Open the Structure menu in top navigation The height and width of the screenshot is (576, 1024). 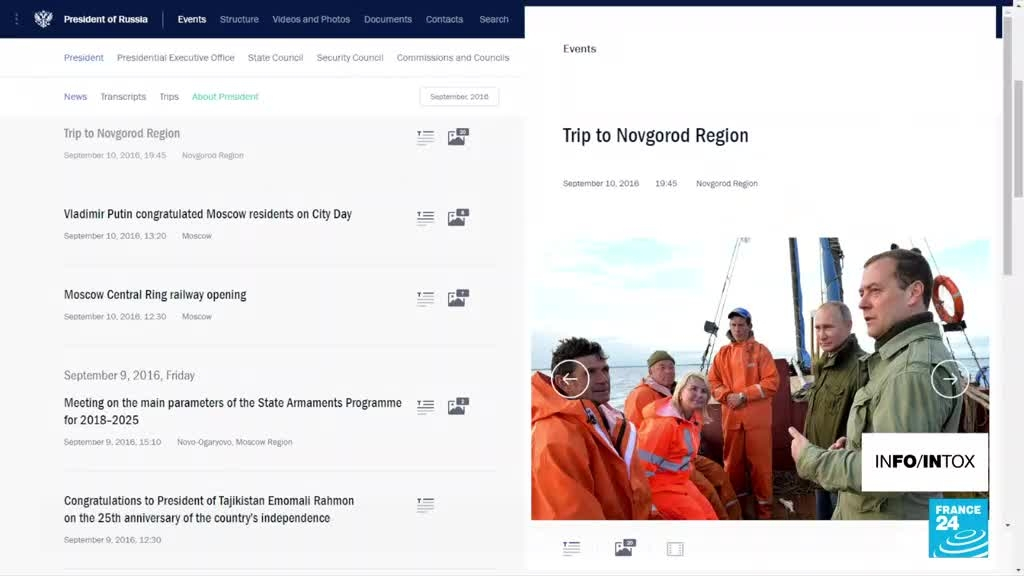(239, 19)
